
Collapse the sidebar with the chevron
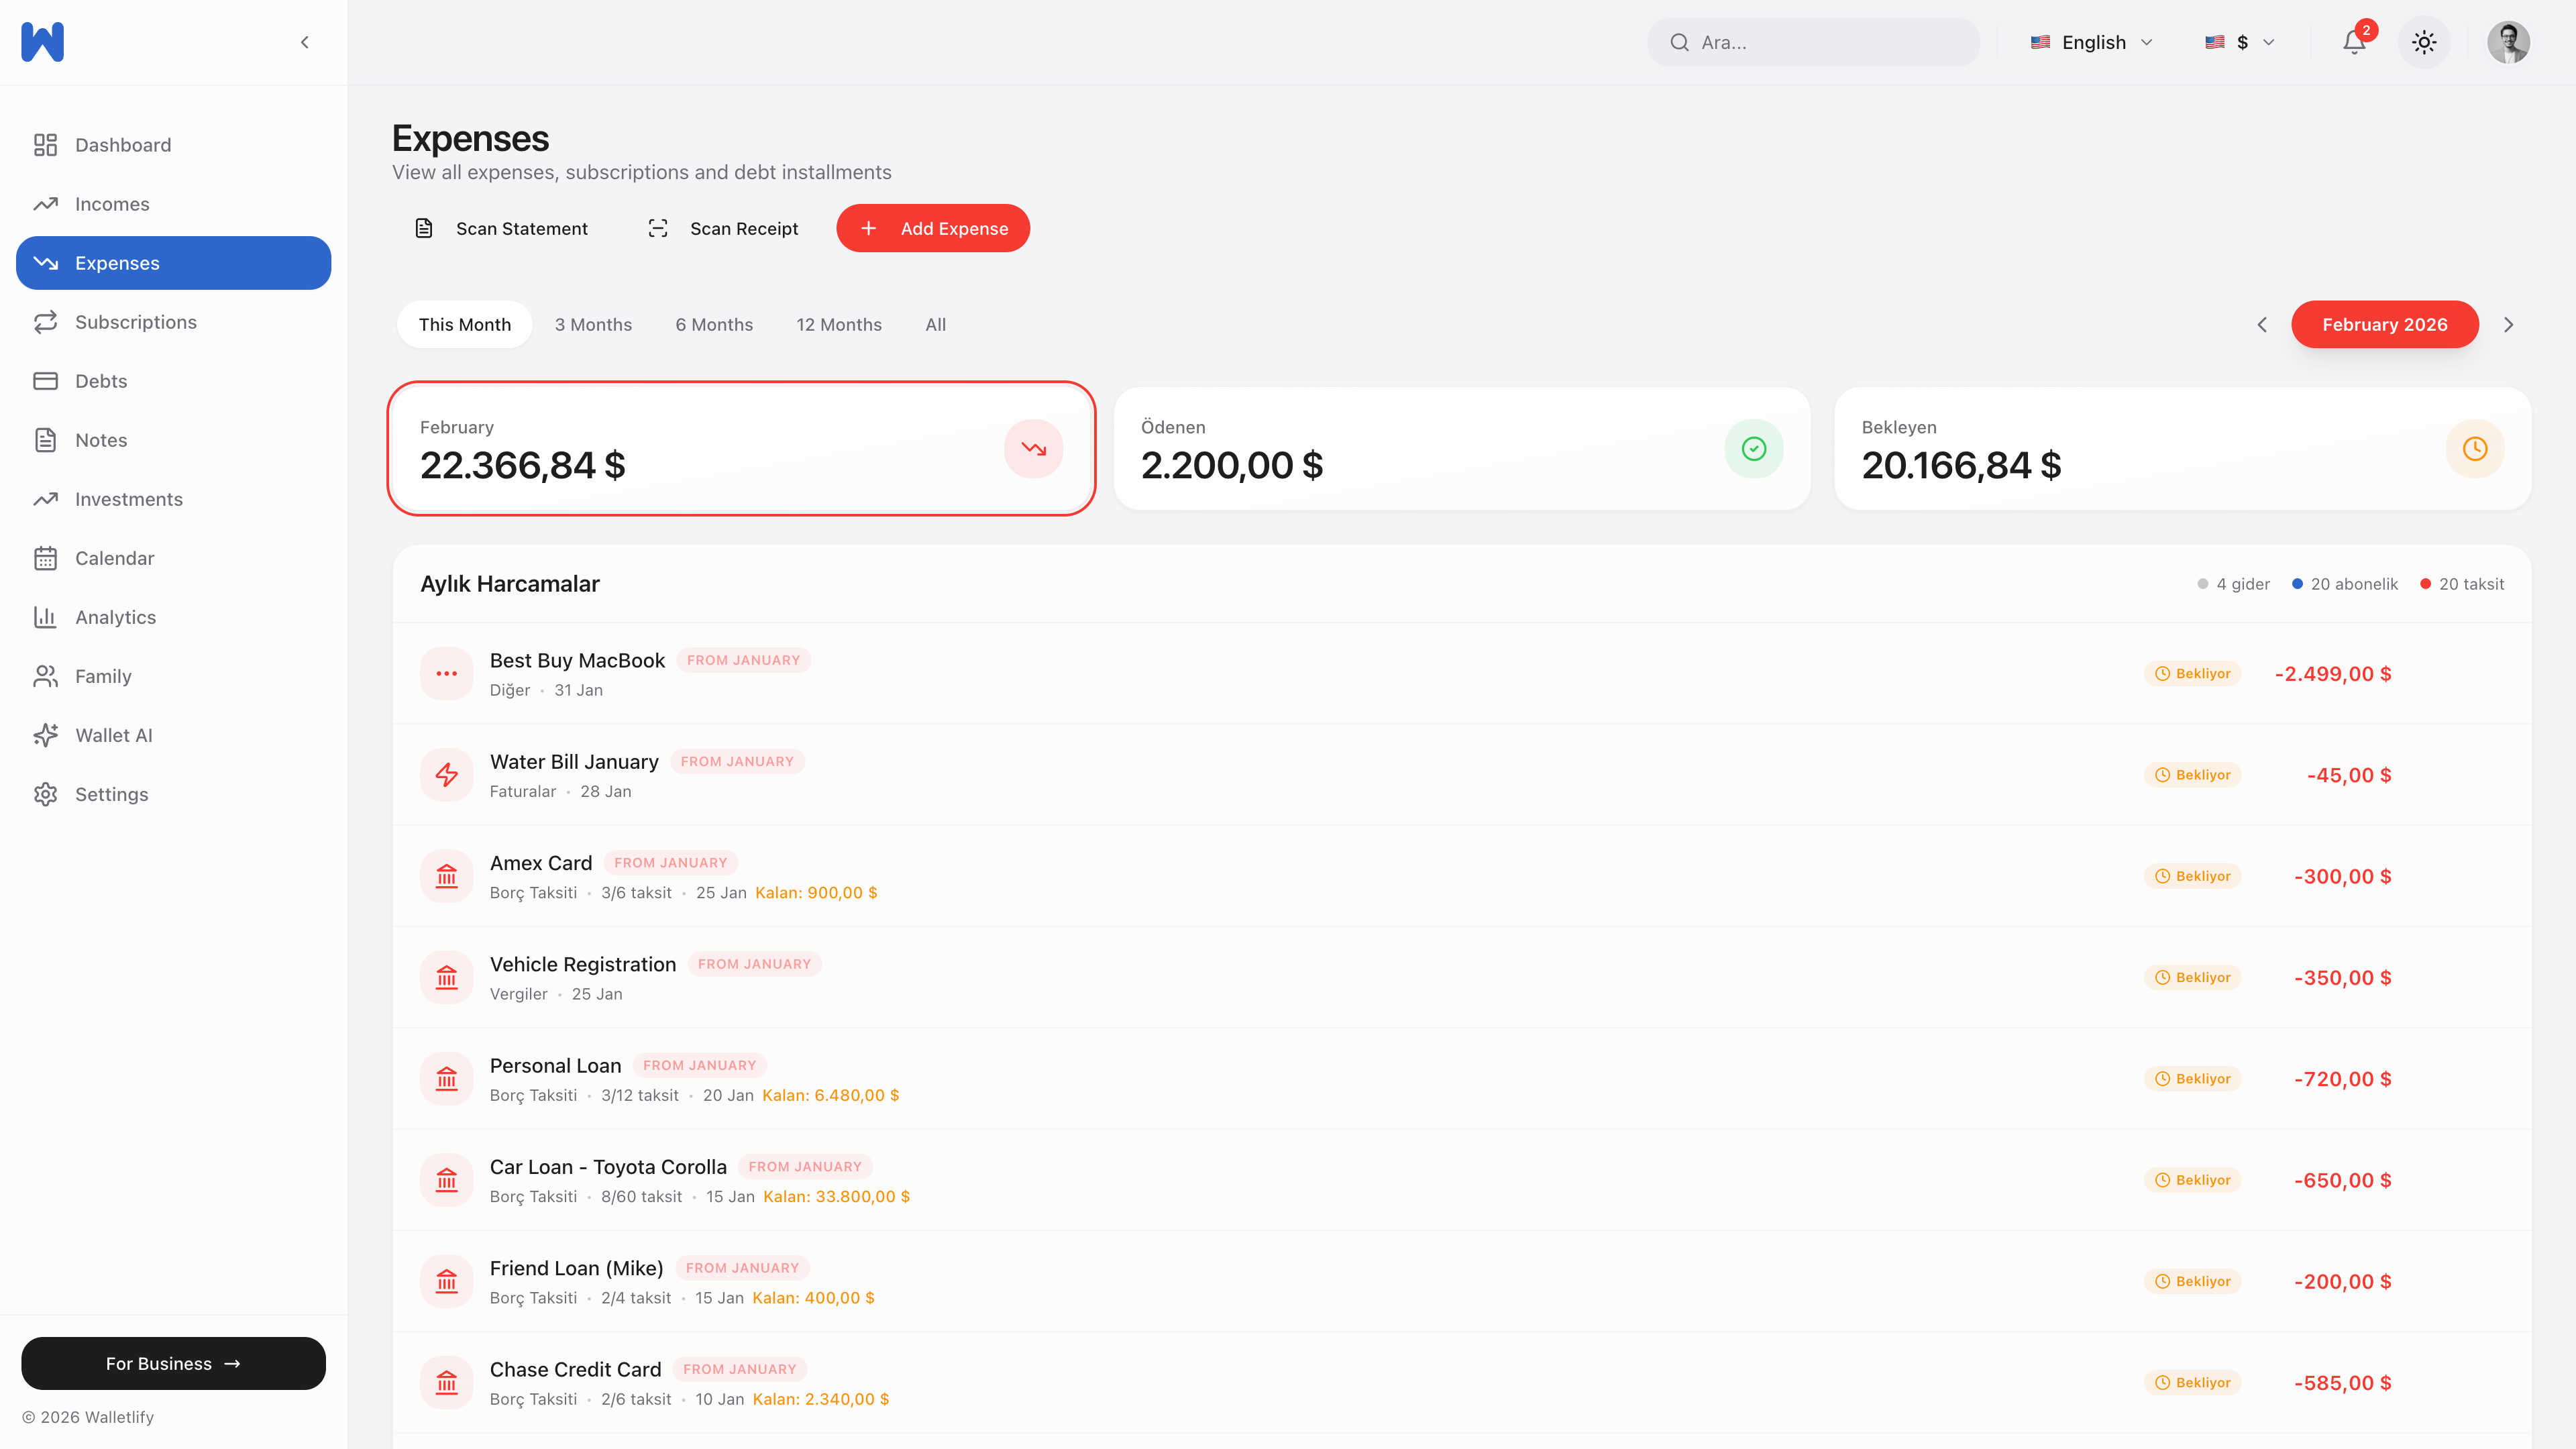[x=305, y=42]
